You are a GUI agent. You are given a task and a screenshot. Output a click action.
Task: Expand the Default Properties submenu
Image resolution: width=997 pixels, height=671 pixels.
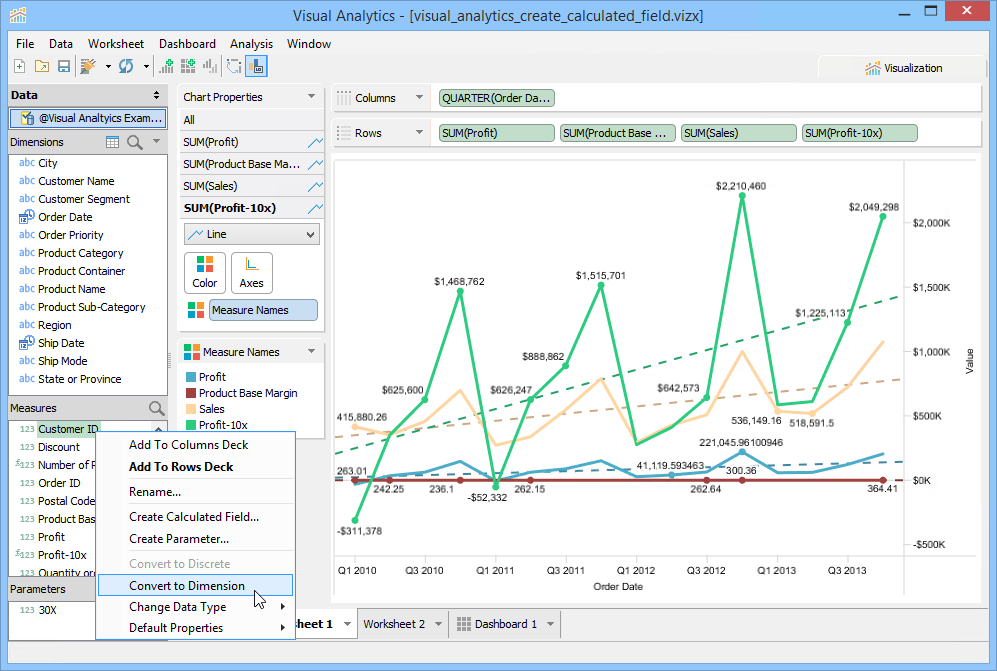(195, 628)
